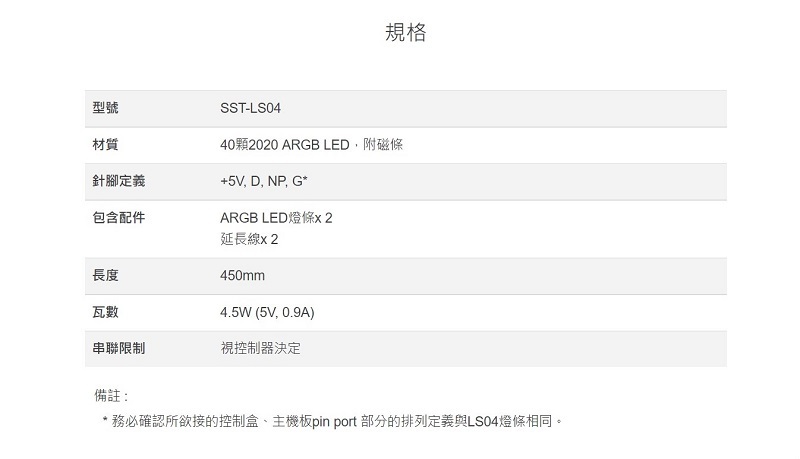Image resolution: width=800 pixels, height=459 pixels.
Task: Select the 型號 row label
Action: tap(105, 108)
